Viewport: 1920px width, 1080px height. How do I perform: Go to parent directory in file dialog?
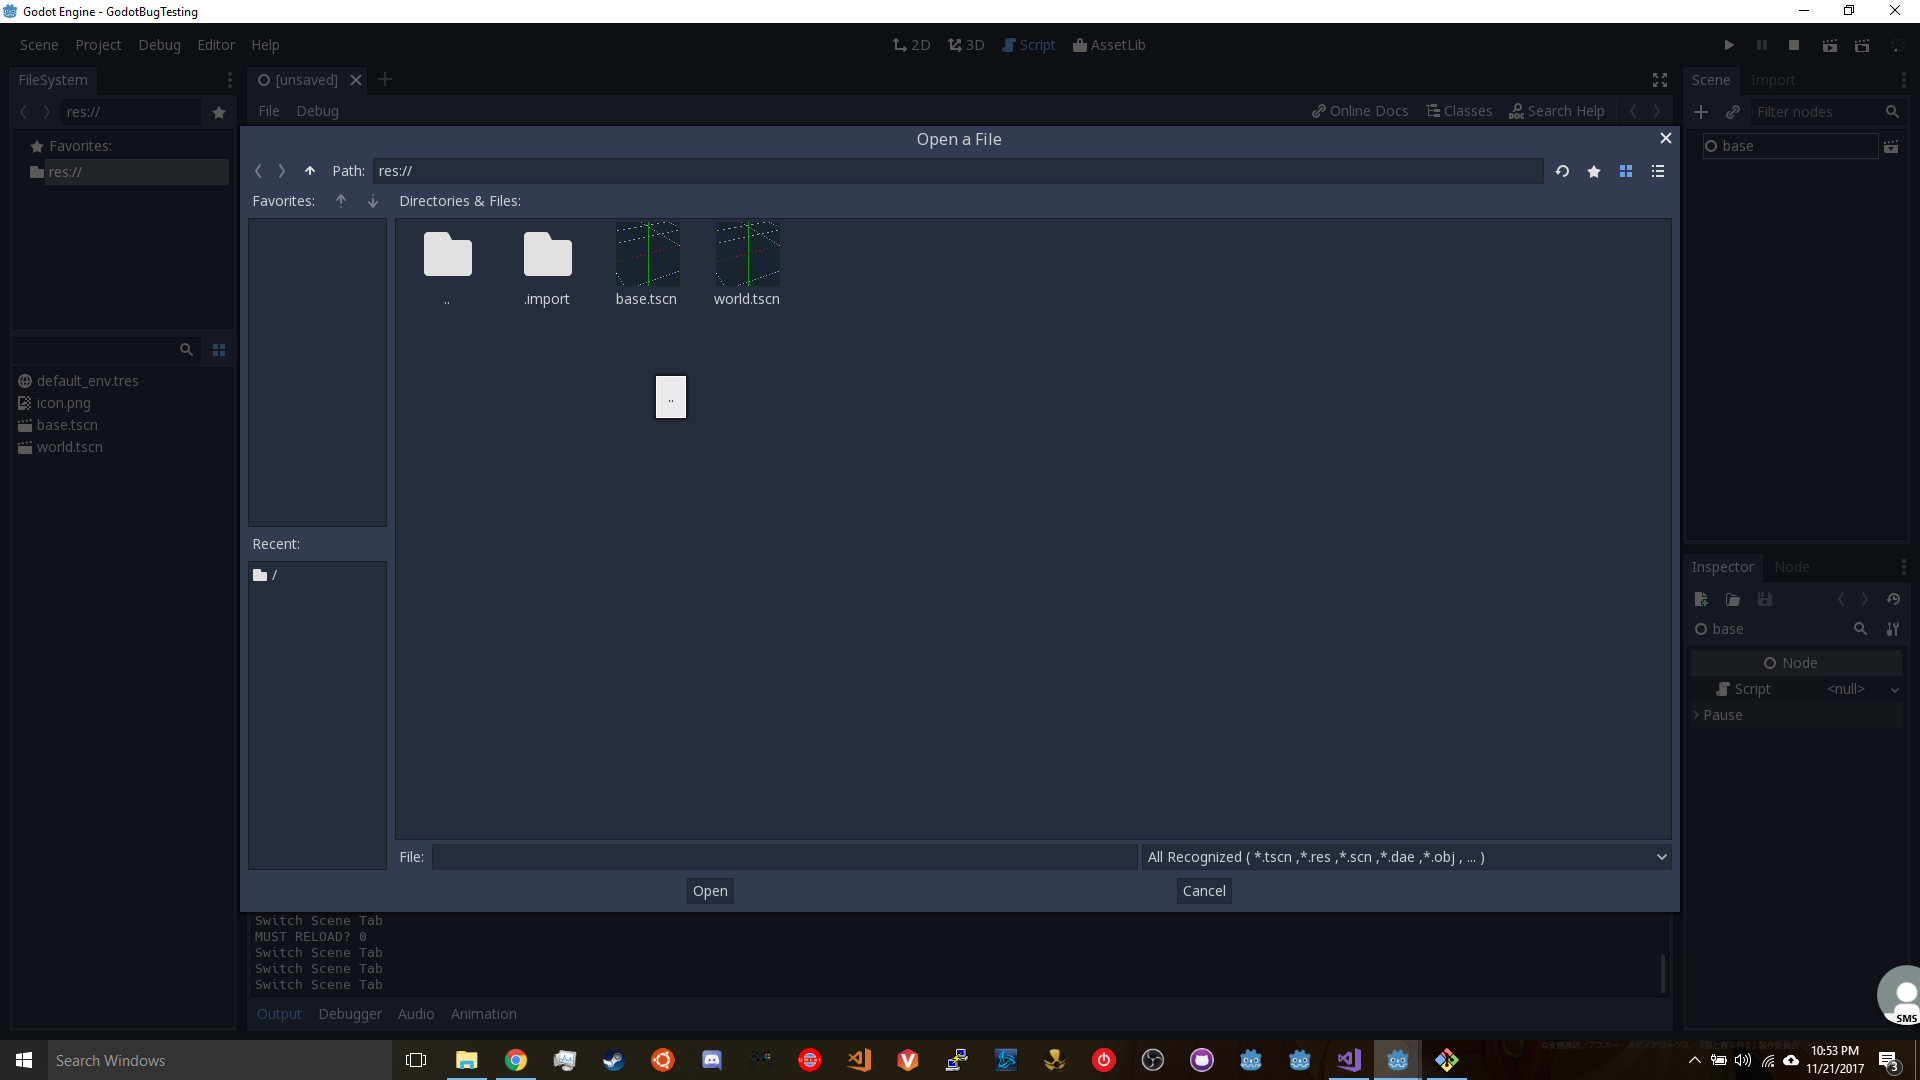310,171
